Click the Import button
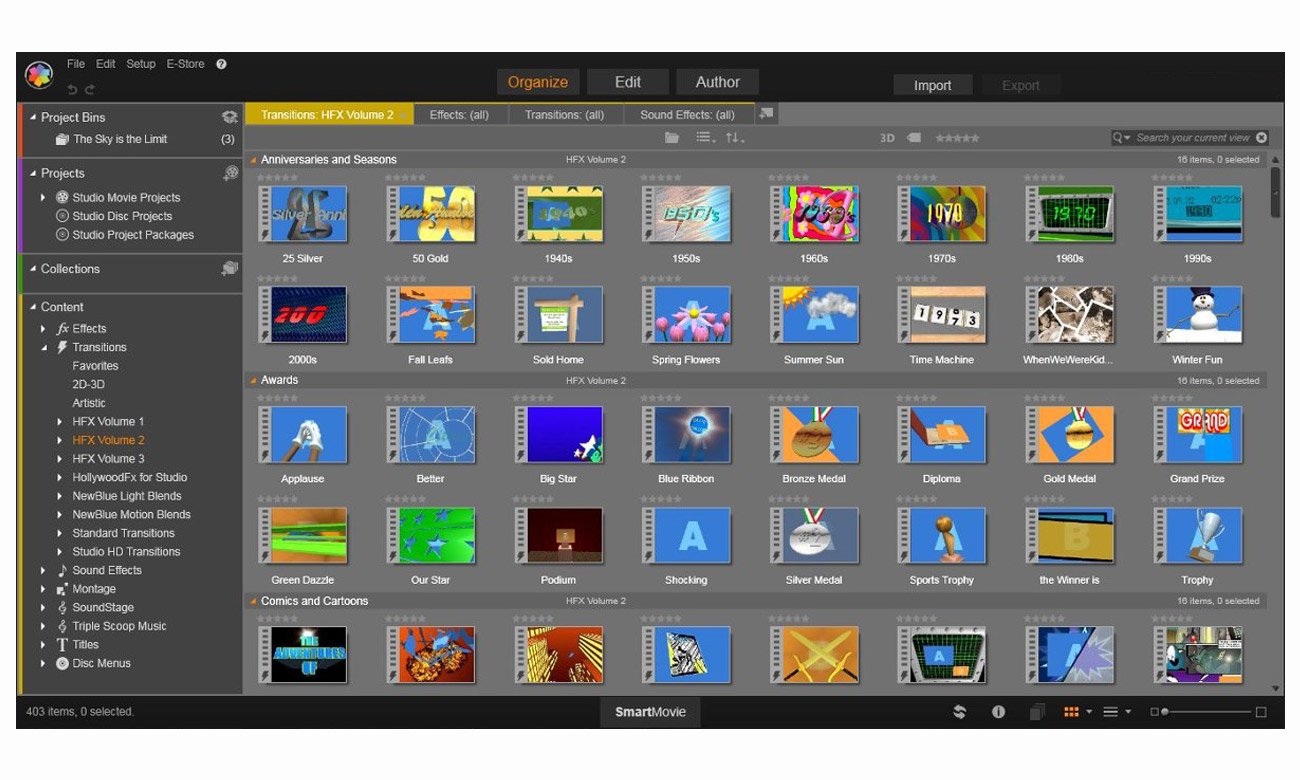The image size is (1300, 780). point(932,86)
